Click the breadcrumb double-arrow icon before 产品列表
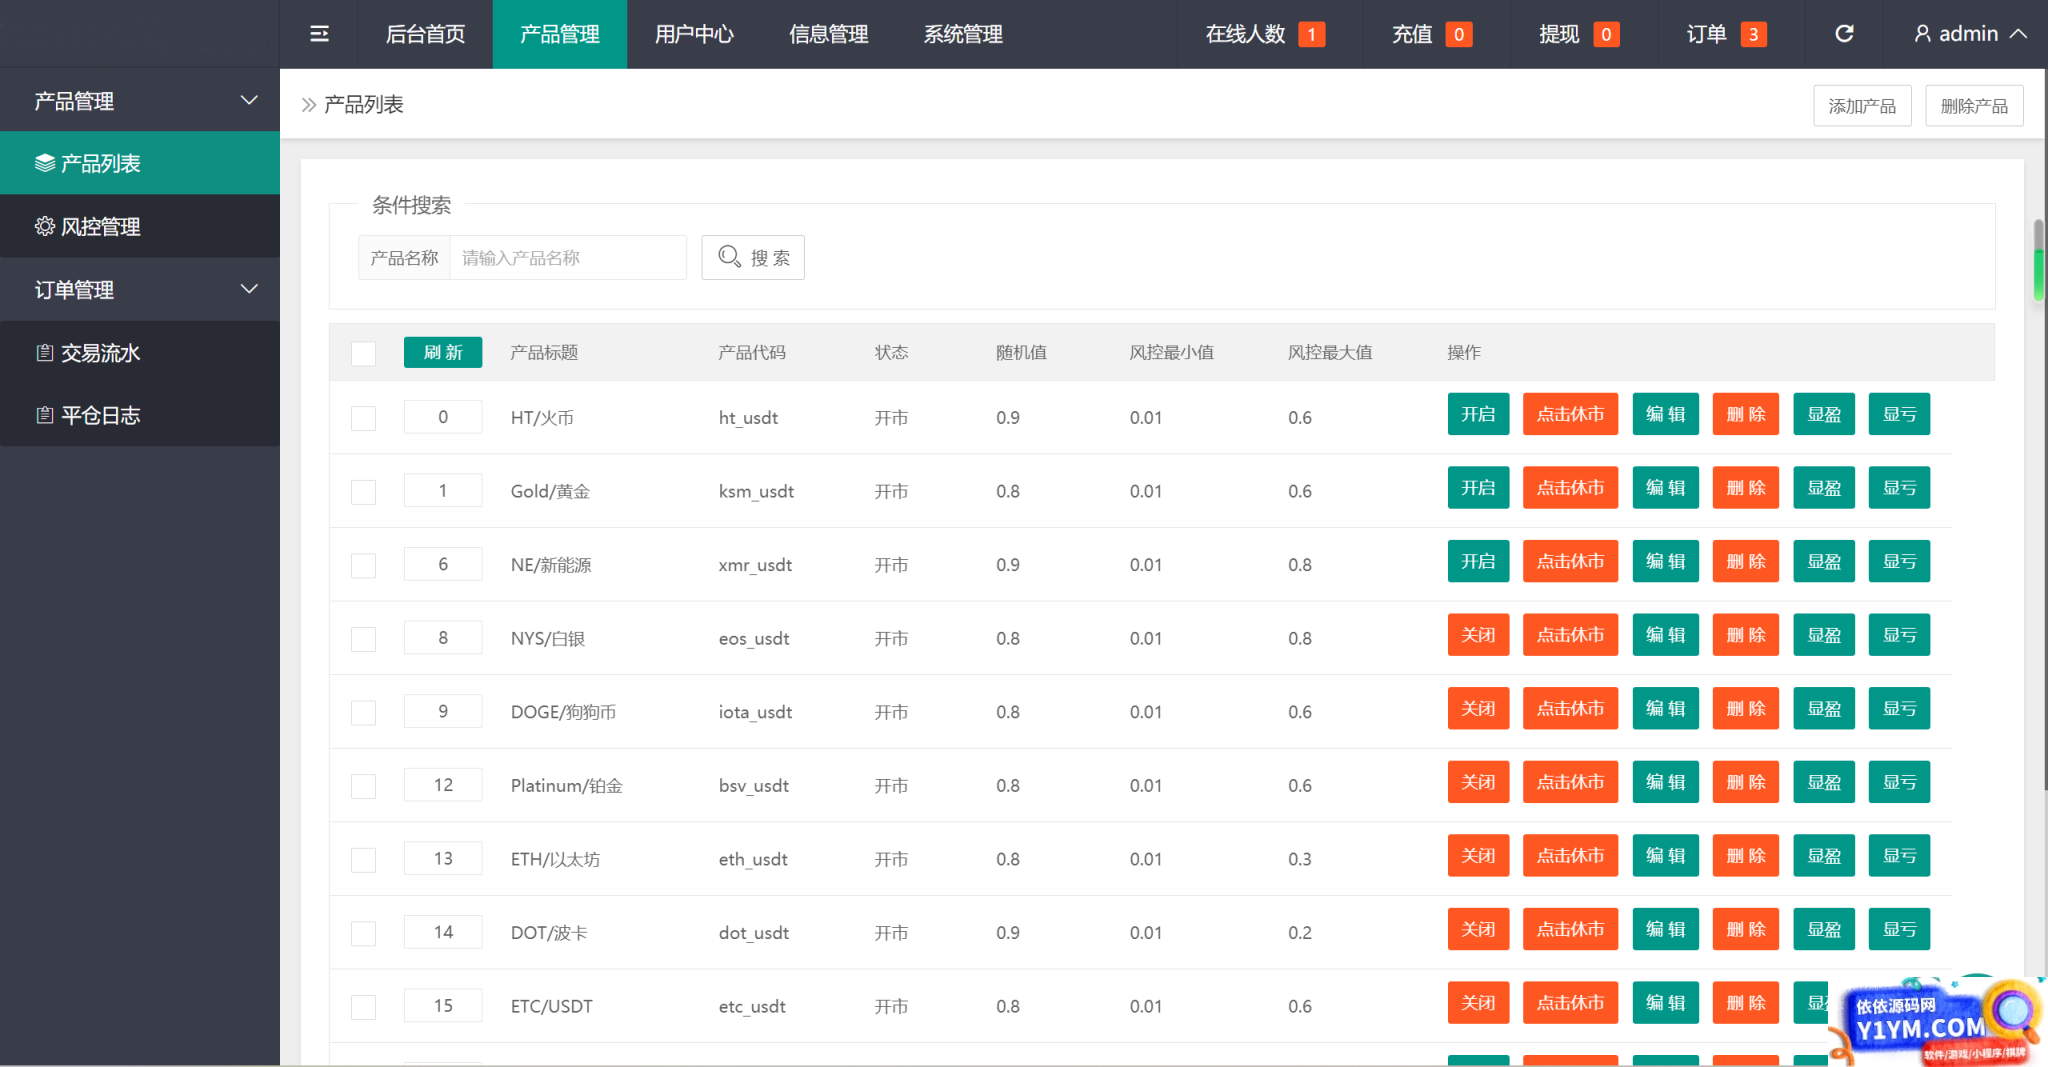2048x1067 pixels. [309, 104]
